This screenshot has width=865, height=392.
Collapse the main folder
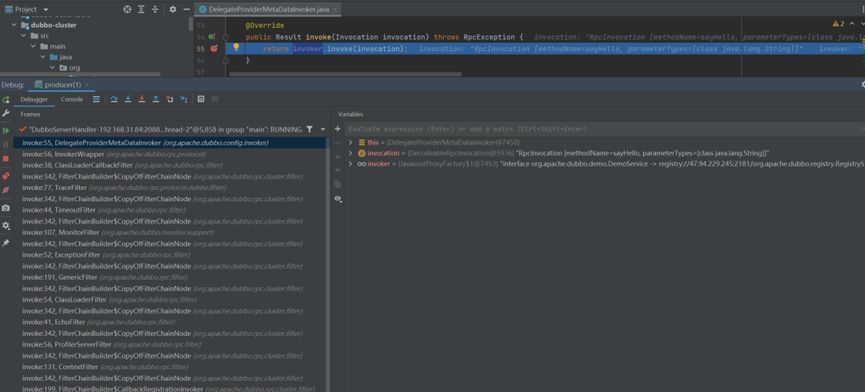click(33, 46)
